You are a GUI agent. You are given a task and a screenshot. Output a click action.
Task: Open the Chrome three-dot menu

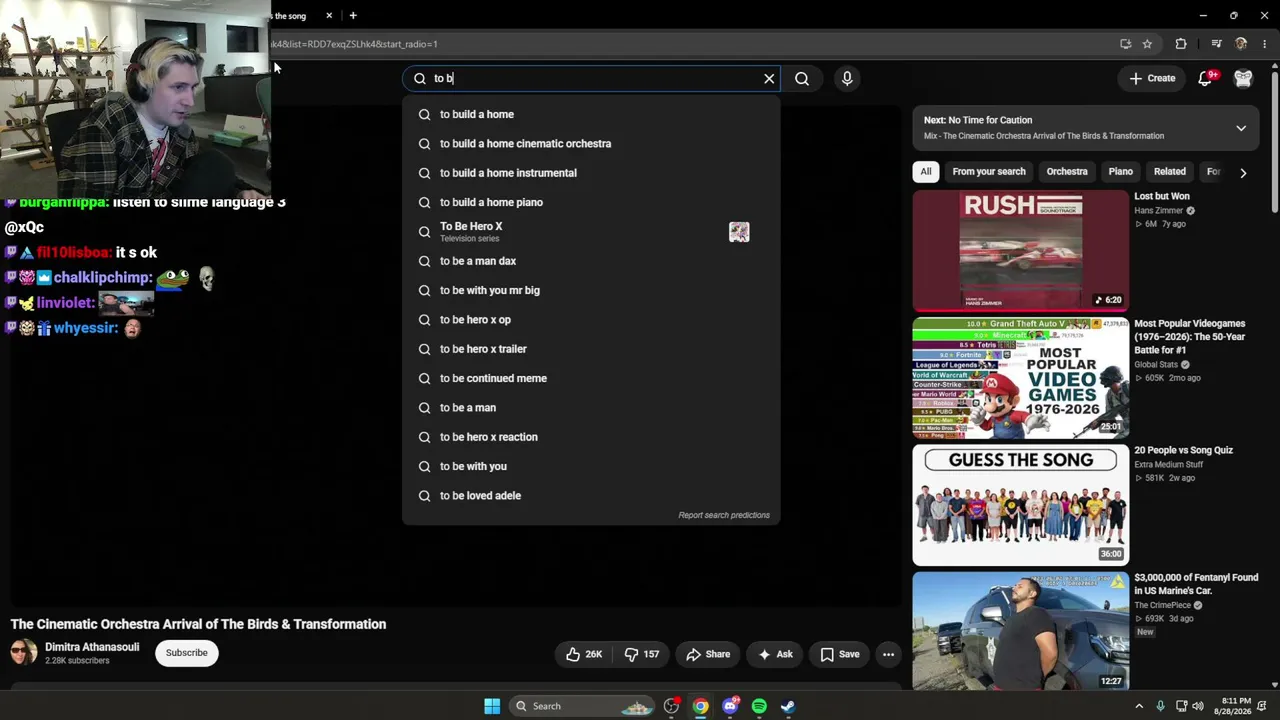(x=1265, y=44)
